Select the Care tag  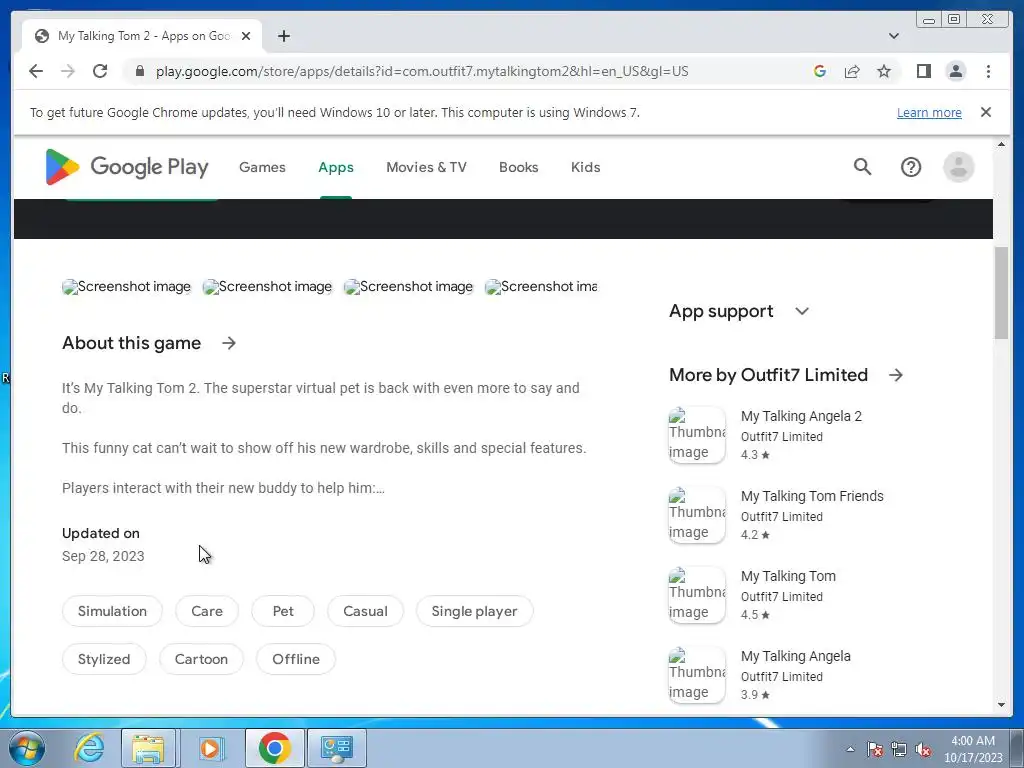pos(206,611)
